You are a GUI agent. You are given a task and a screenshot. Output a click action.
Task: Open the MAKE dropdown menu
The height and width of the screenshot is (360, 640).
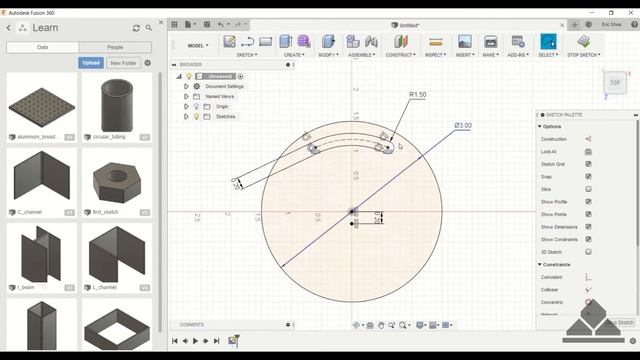pyautogui.click(x=490, y=55)
